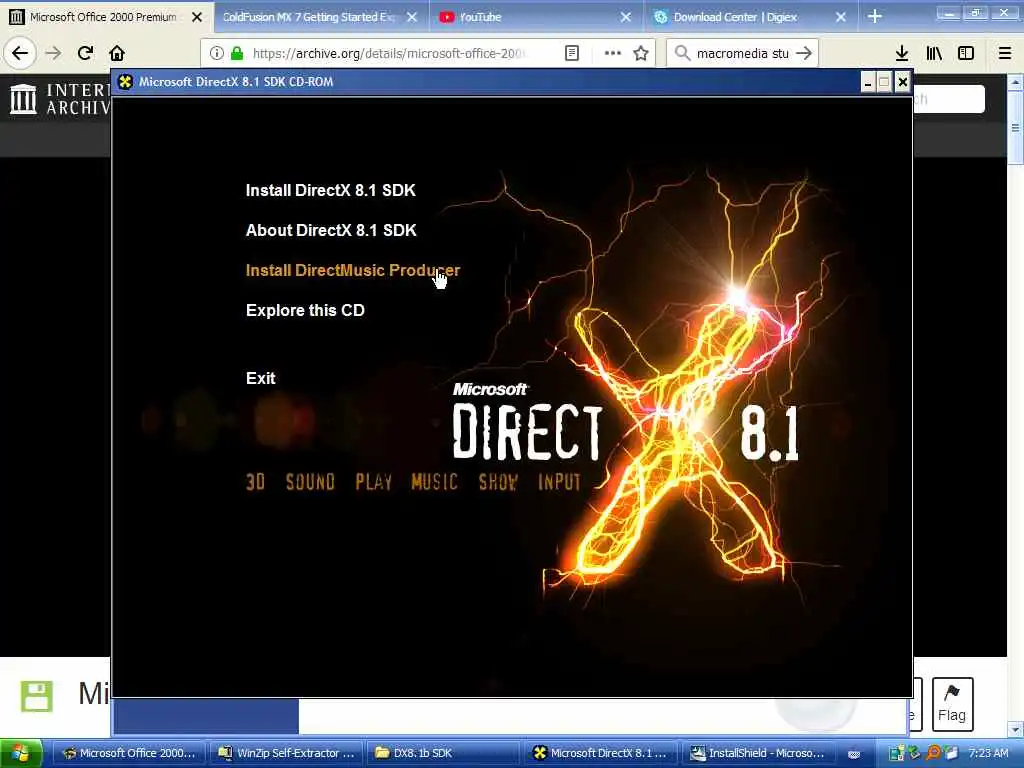
Task: Close the ColdFusion MX 7 tab
Action: pyautogui.click(x=412, y=17)
